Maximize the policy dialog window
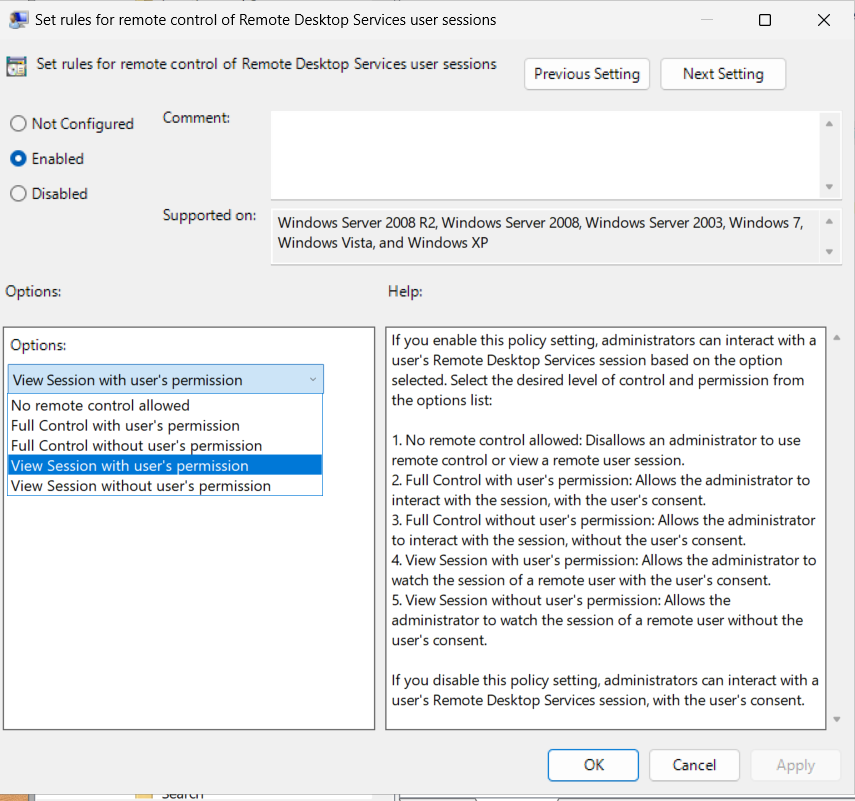 (x=765, y=20)
